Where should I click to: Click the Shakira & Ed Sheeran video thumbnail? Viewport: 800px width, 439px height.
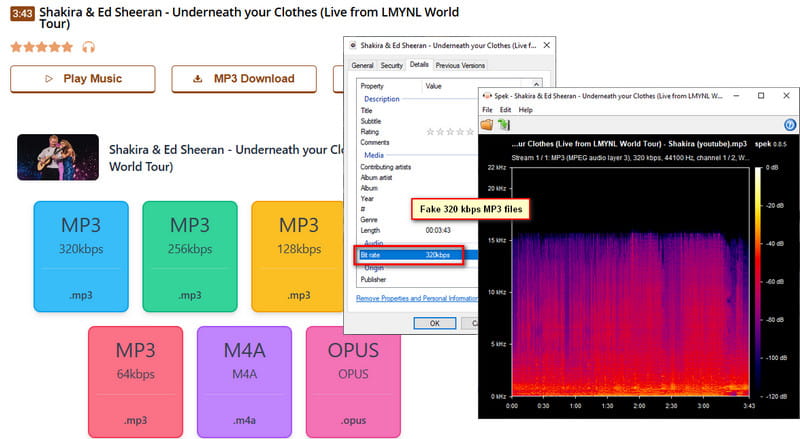(x=58, y=157)
